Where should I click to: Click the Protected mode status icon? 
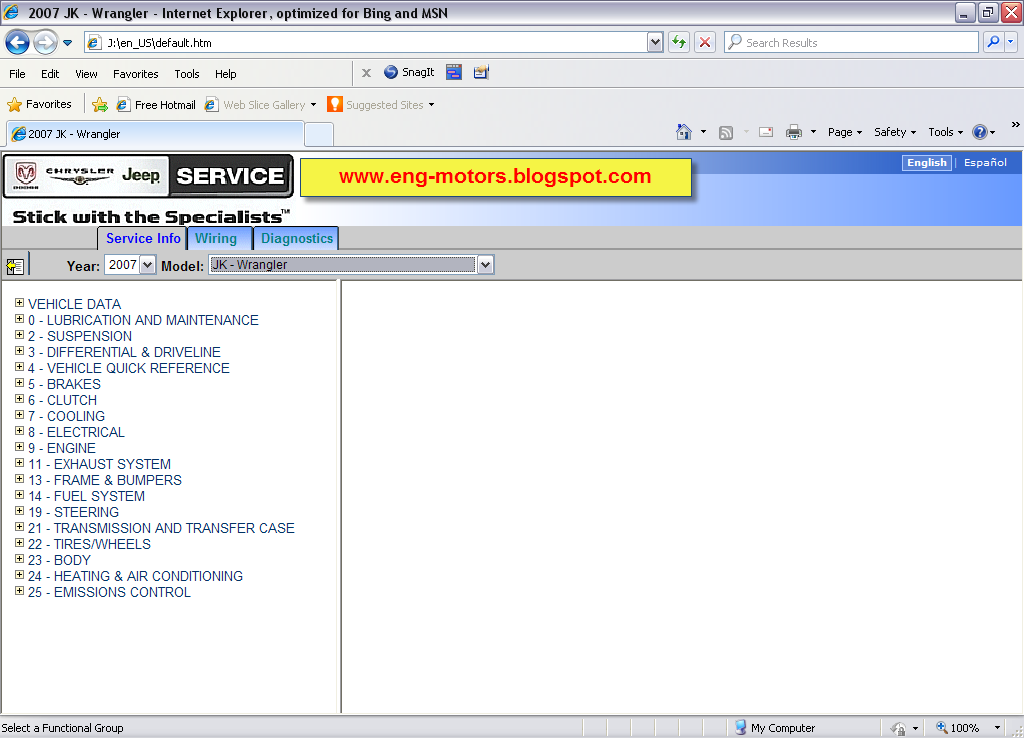(899, 728)
